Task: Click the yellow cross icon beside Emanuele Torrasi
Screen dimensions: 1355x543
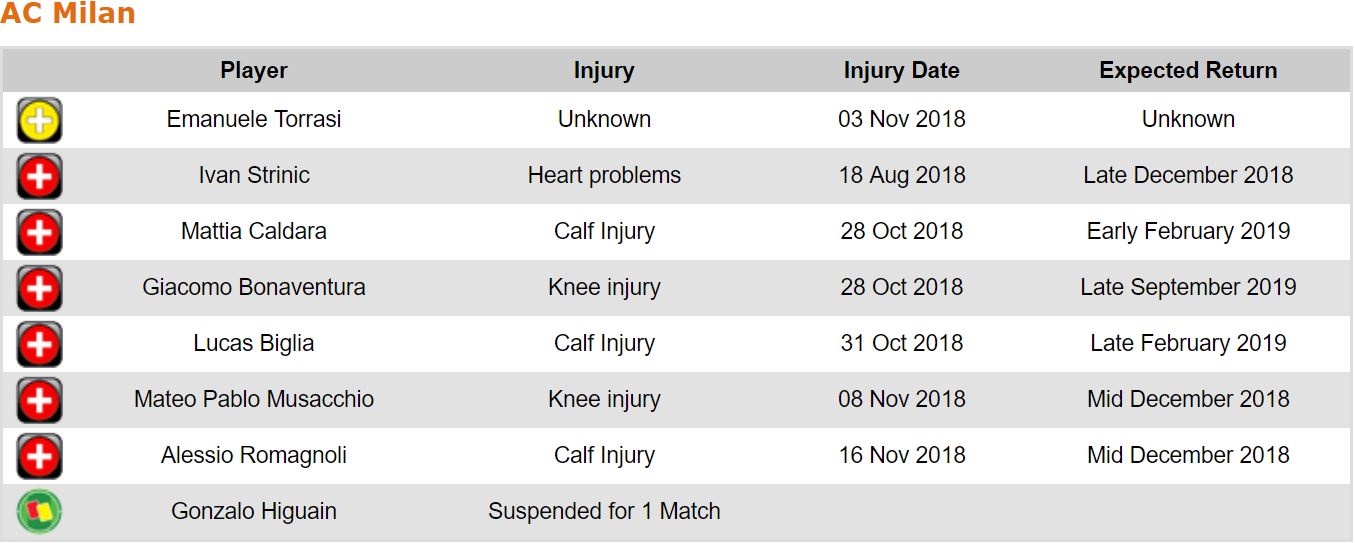Action: (39, 121)
